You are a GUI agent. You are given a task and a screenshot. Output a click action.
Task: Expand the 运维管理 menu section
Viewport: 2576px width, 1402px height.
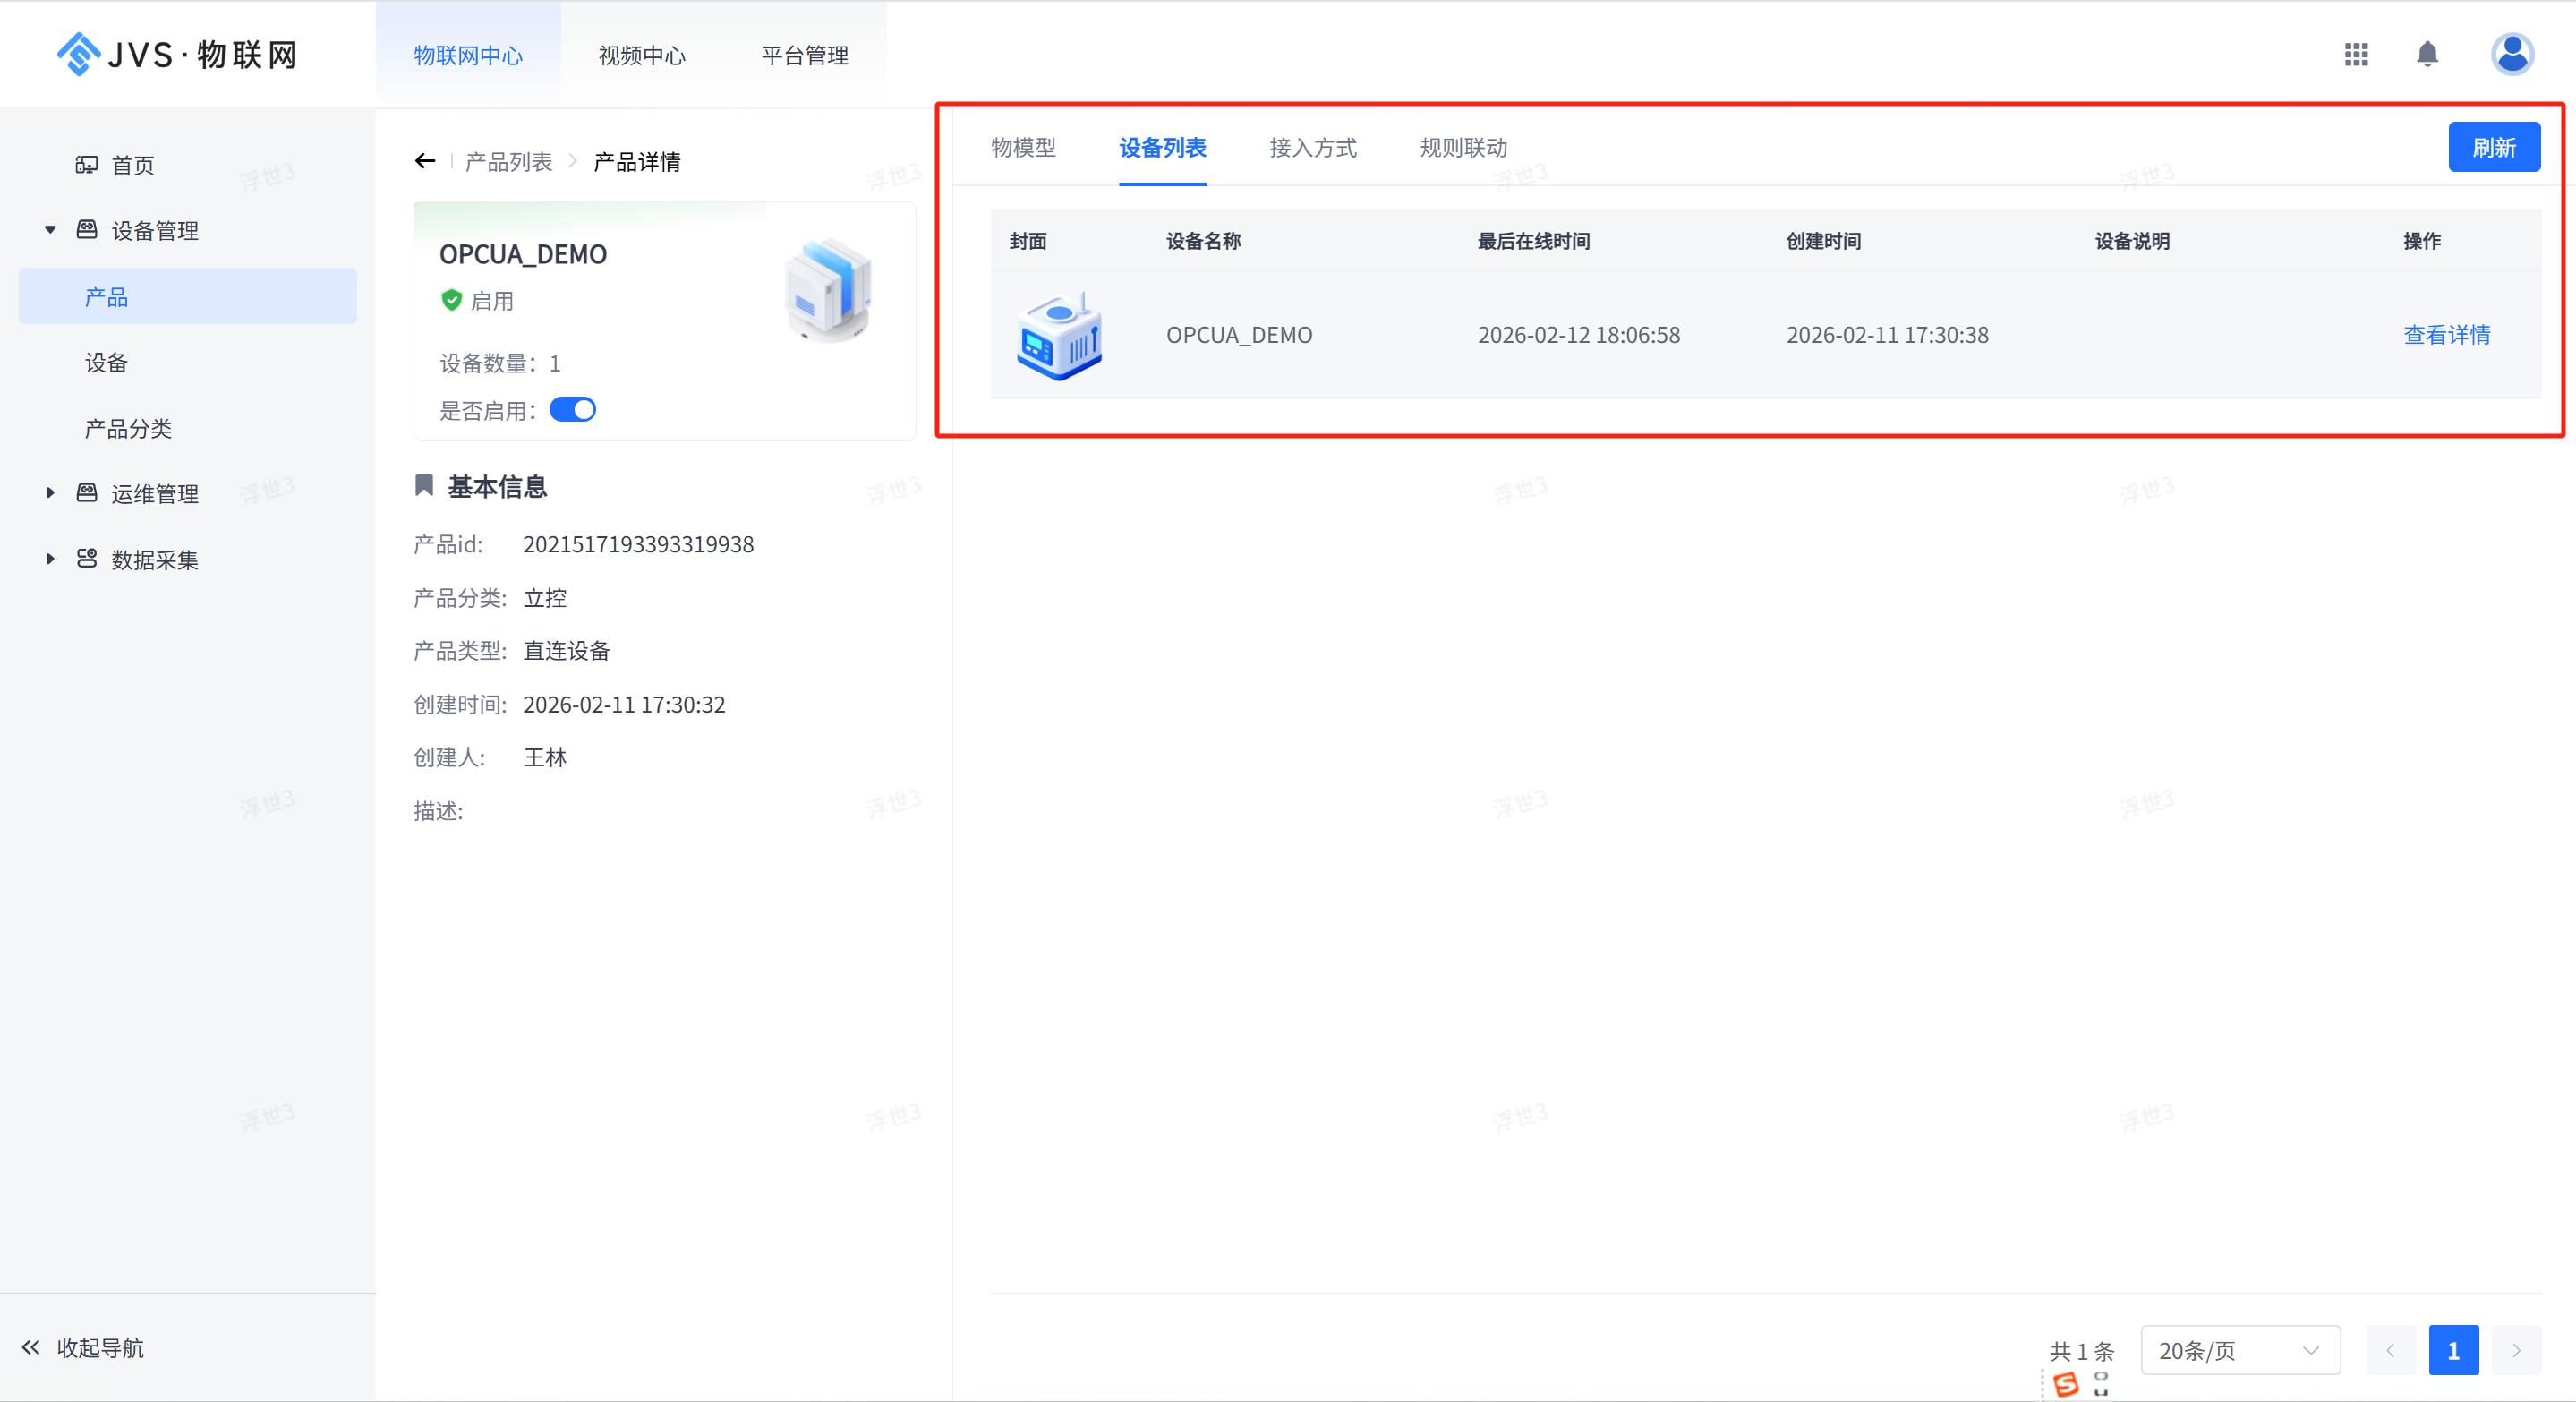click(x=50, y=493)
